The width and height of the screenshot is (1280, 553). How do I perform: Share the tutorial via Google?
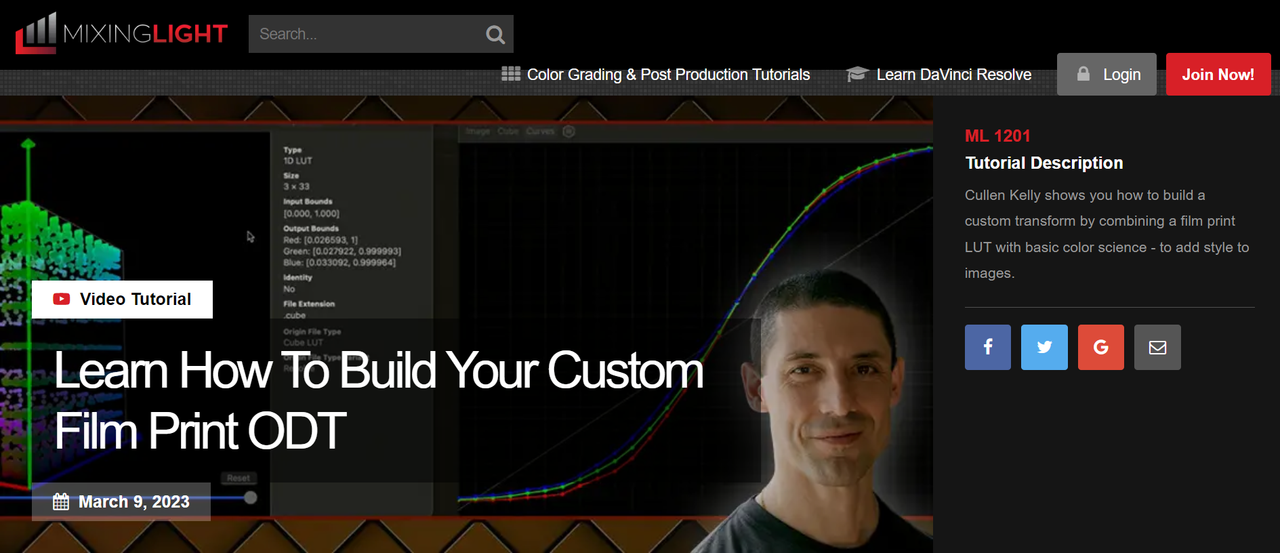point(1101,347)
